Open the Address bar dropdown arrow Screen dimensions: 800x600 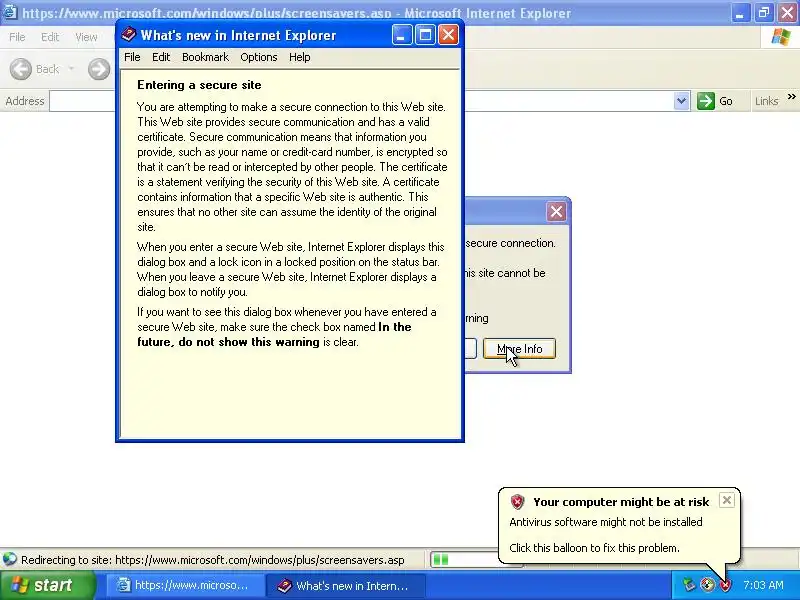[x=682, y=101]
